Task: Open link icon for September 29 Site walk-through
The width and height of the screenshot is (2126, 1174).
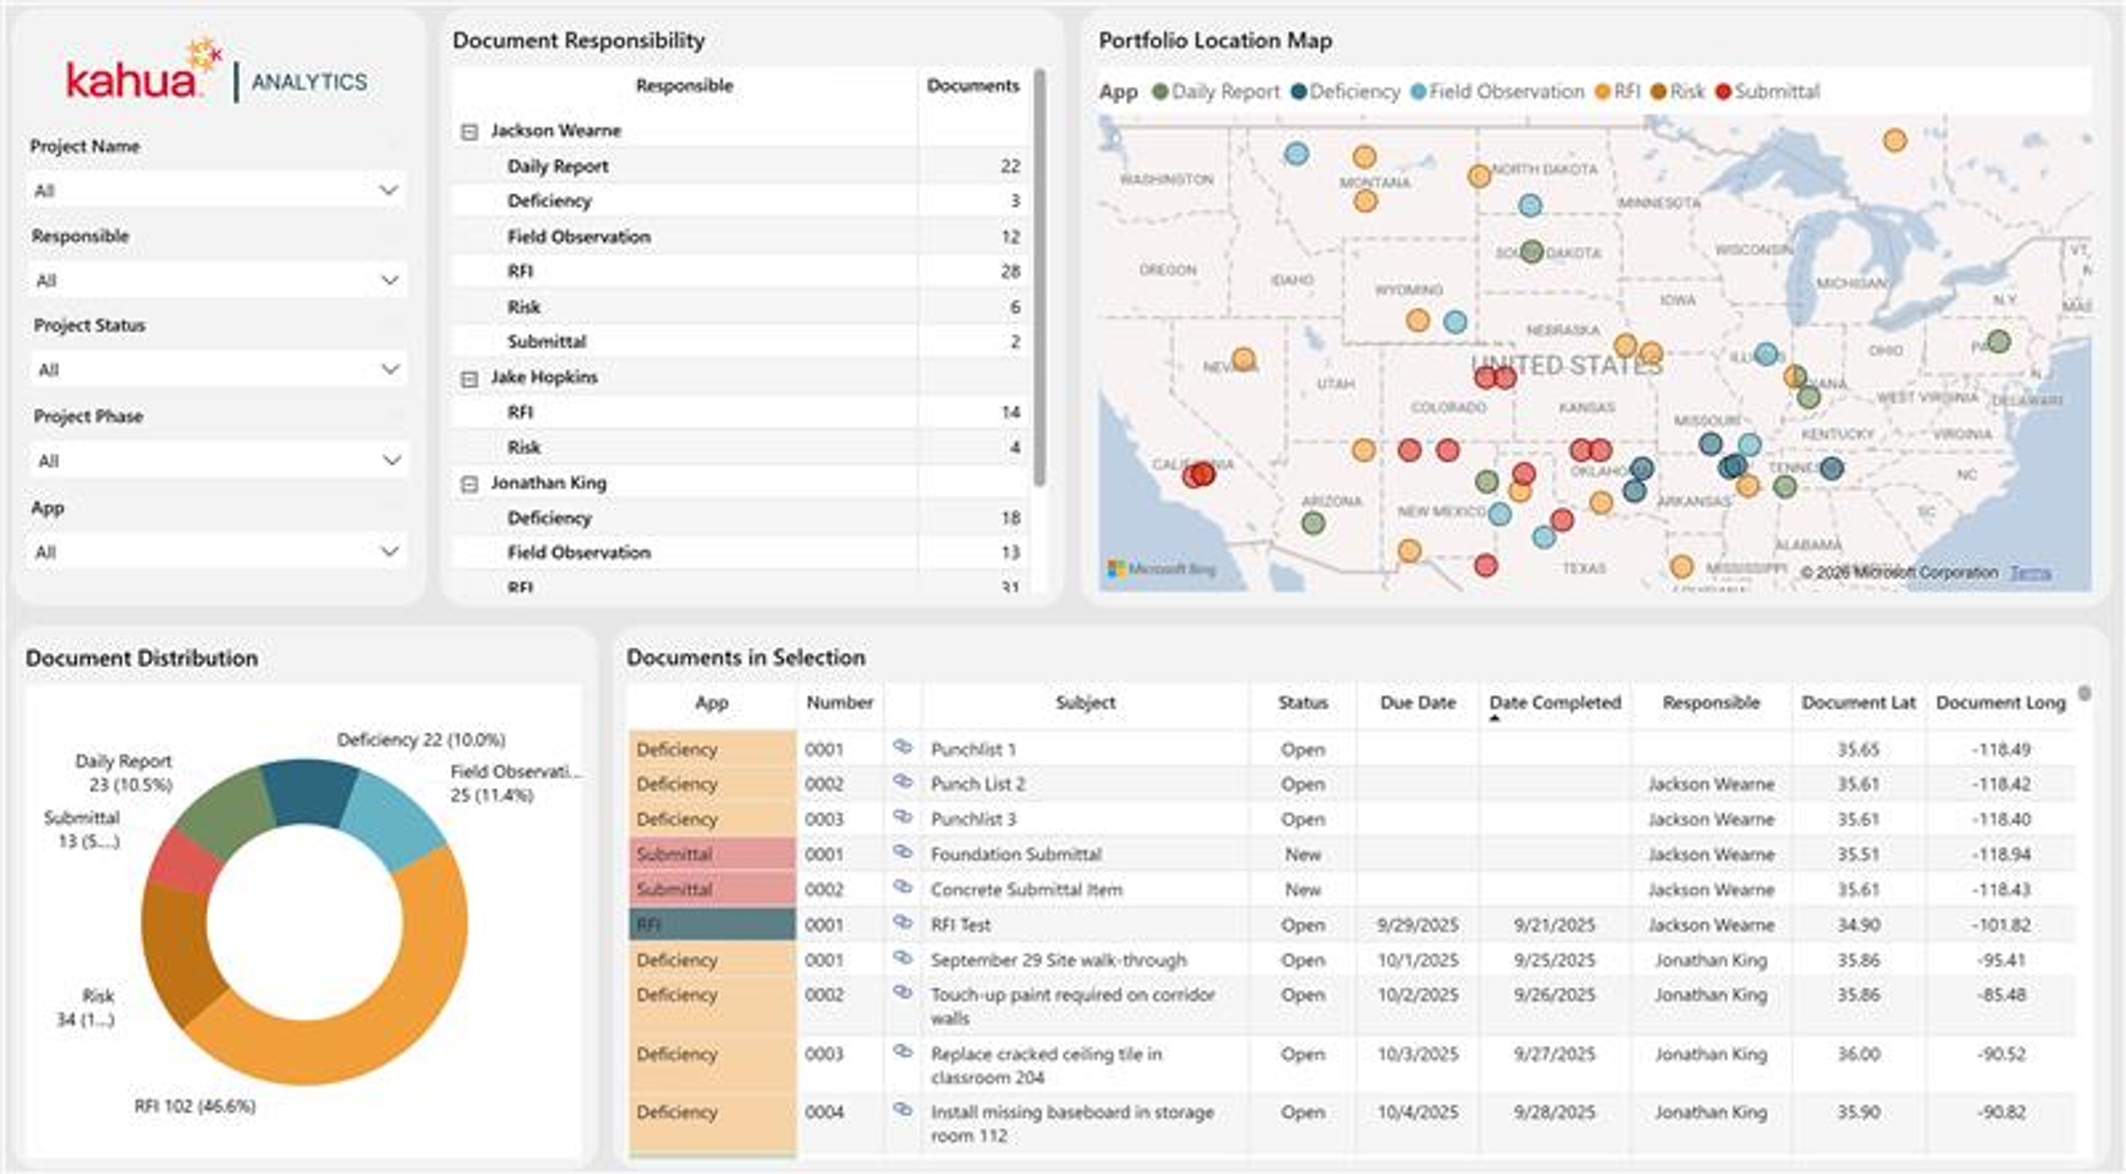Action: point(902,958)
